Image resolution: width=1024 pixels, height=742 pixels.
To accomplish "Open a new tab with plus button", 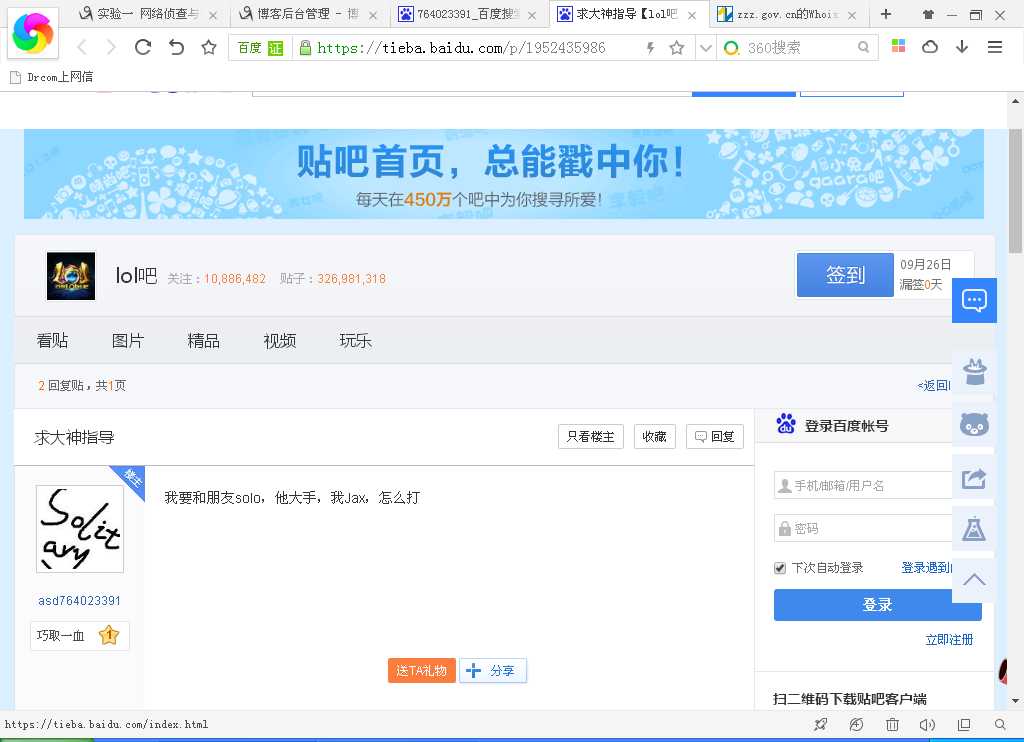I will tap(886, 14).
